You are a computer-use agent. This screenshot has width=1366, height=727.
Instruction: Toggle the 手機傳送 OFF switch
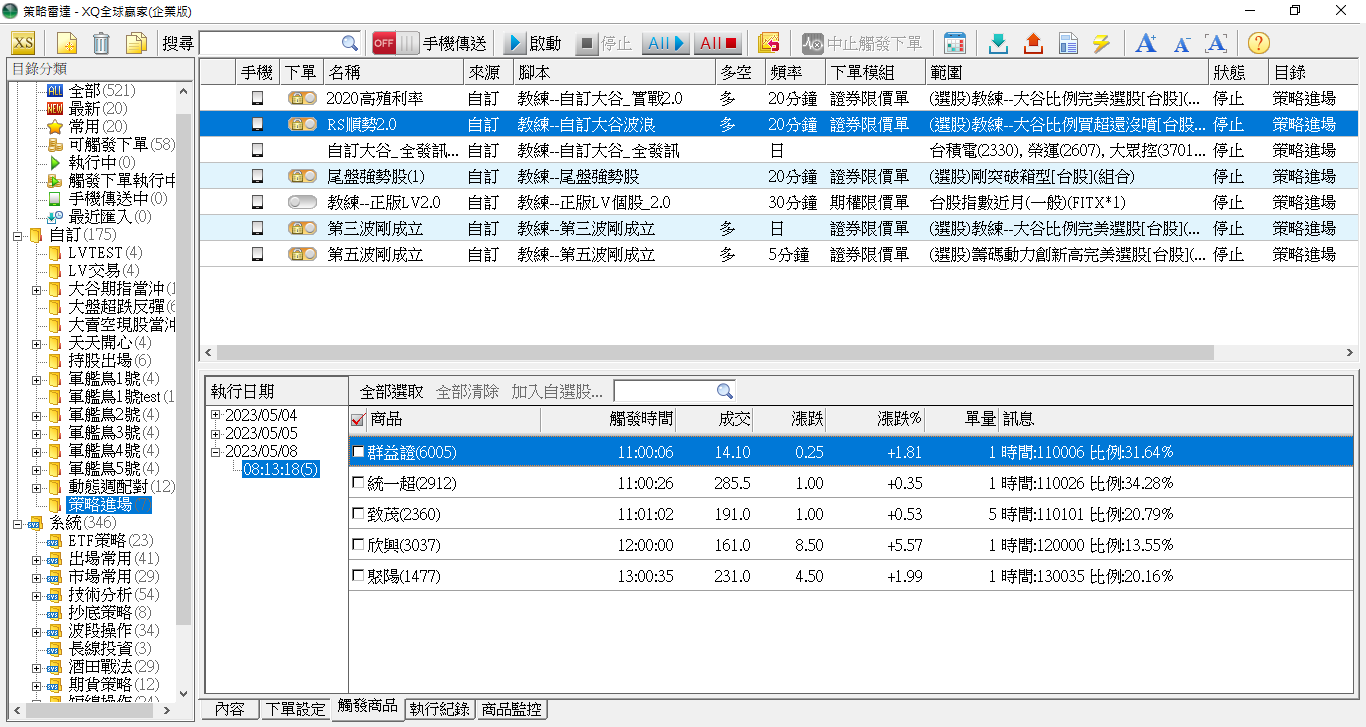click(x=395, y=43)
